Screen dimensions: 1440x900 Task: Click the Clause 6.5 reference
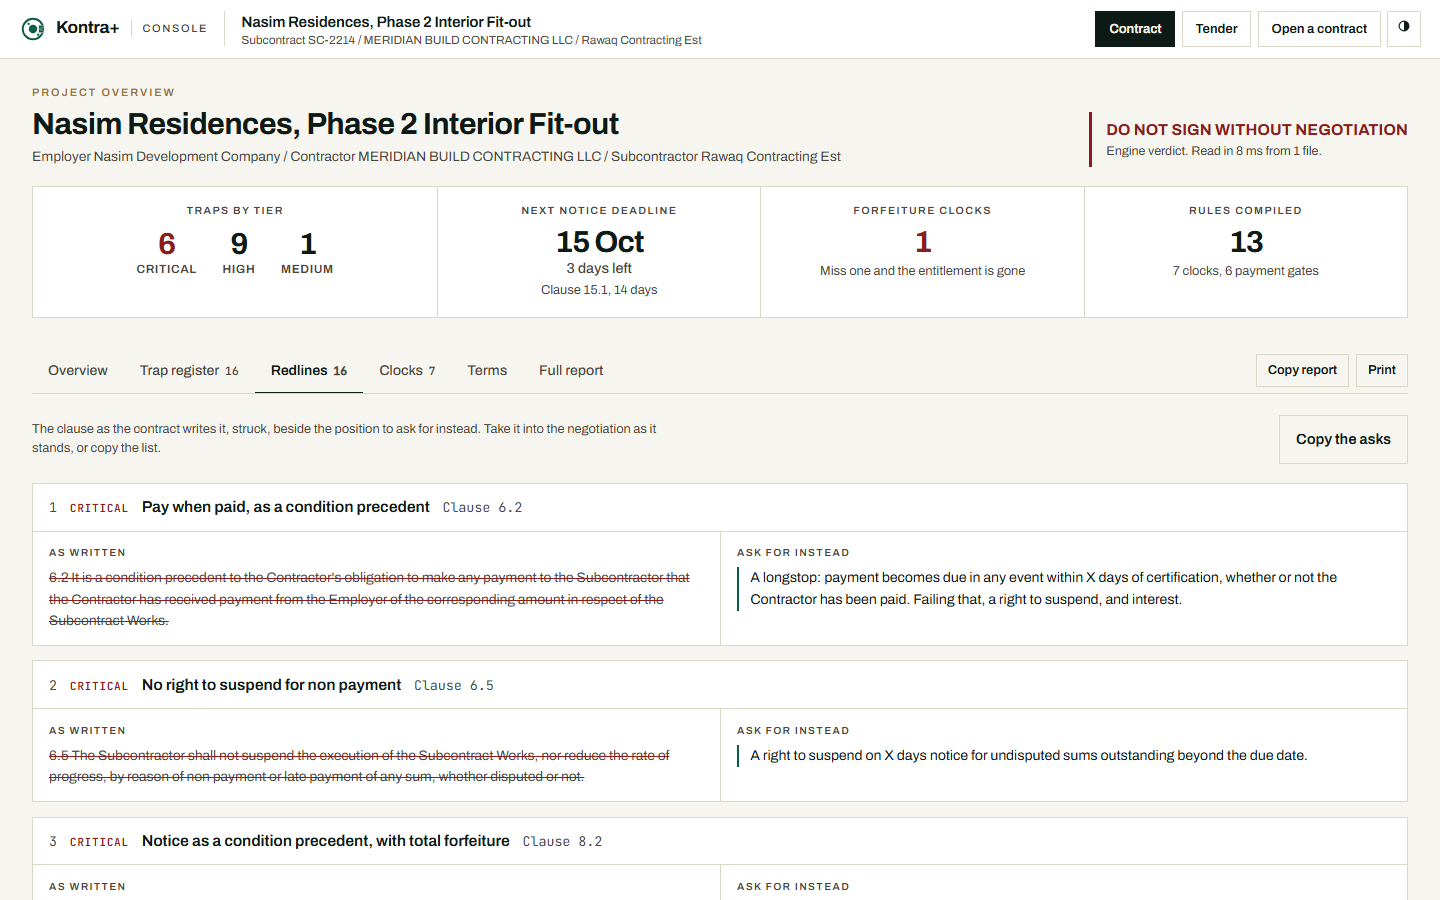click(454, 686)
